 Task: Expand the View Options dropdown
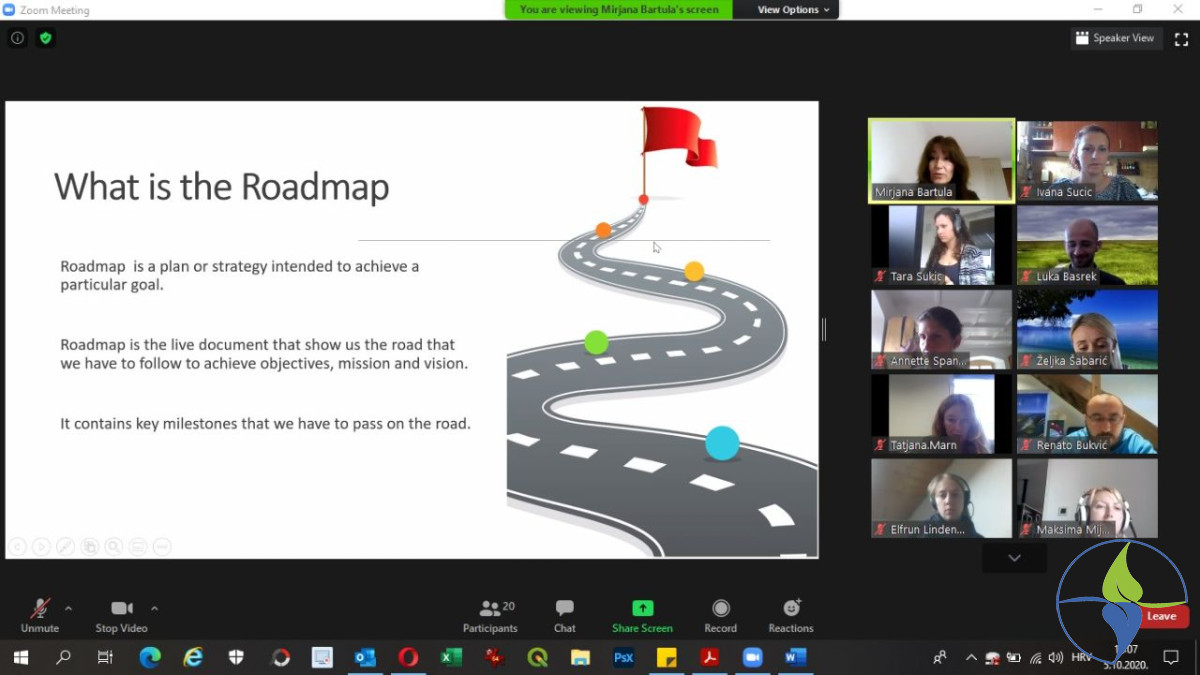tap(793, 10)
